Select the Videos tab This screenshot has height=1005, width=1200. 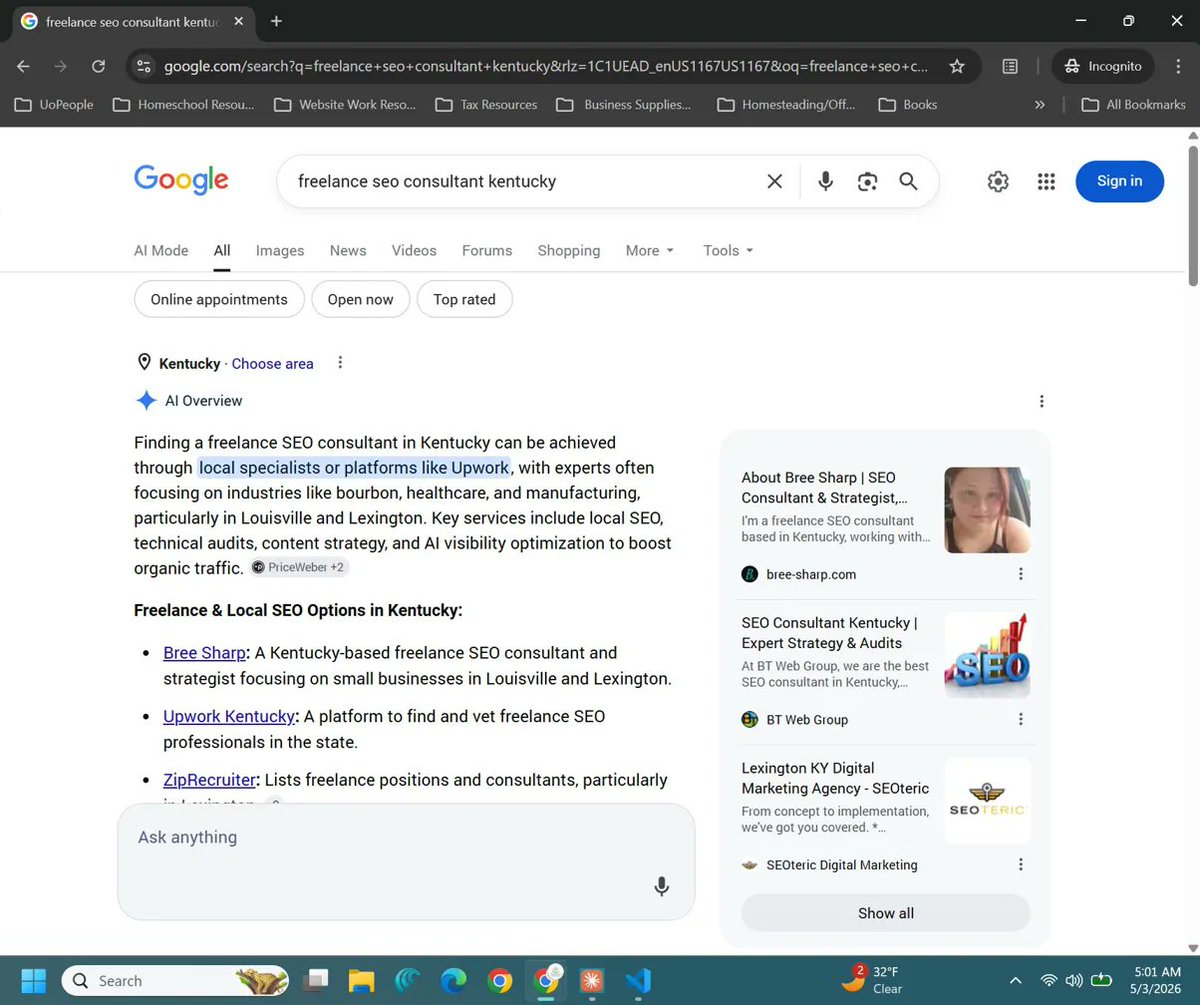(414, 251)
